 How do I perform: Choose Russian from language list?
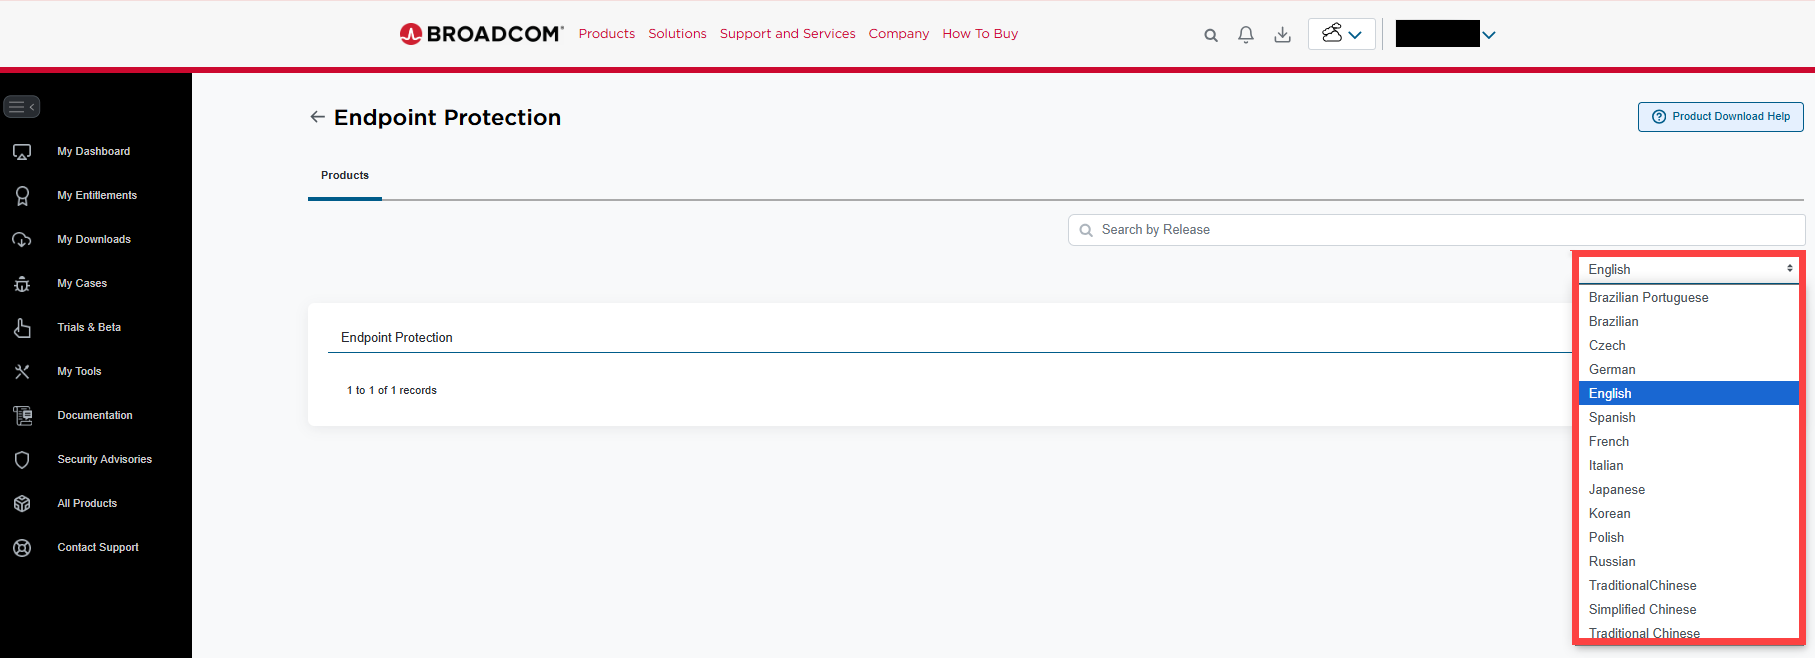(1689, 562)
